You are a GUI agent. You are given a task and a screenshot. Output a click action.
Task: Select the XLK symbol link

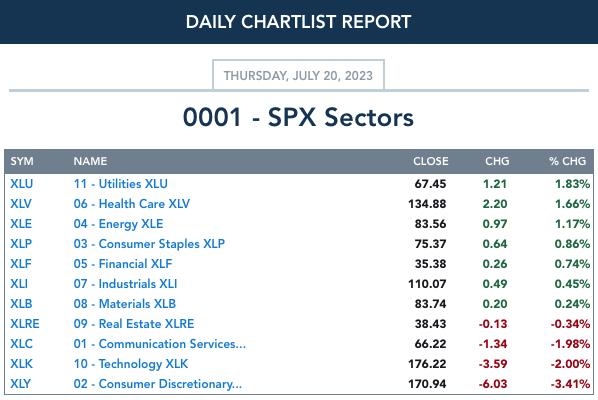point(21,364)
